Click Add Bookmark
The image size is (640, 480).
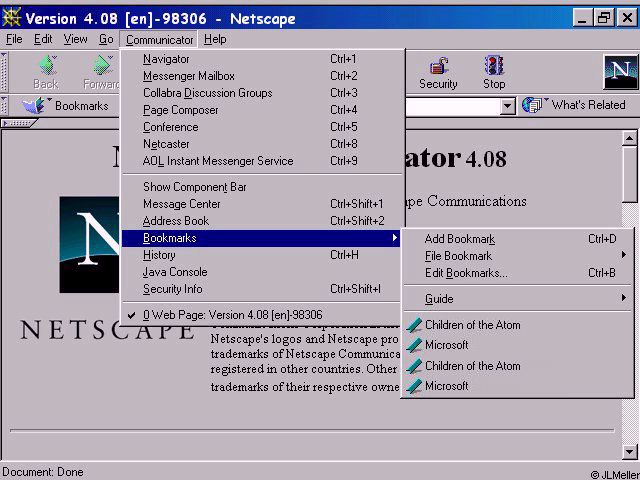[x=518, y=239]
